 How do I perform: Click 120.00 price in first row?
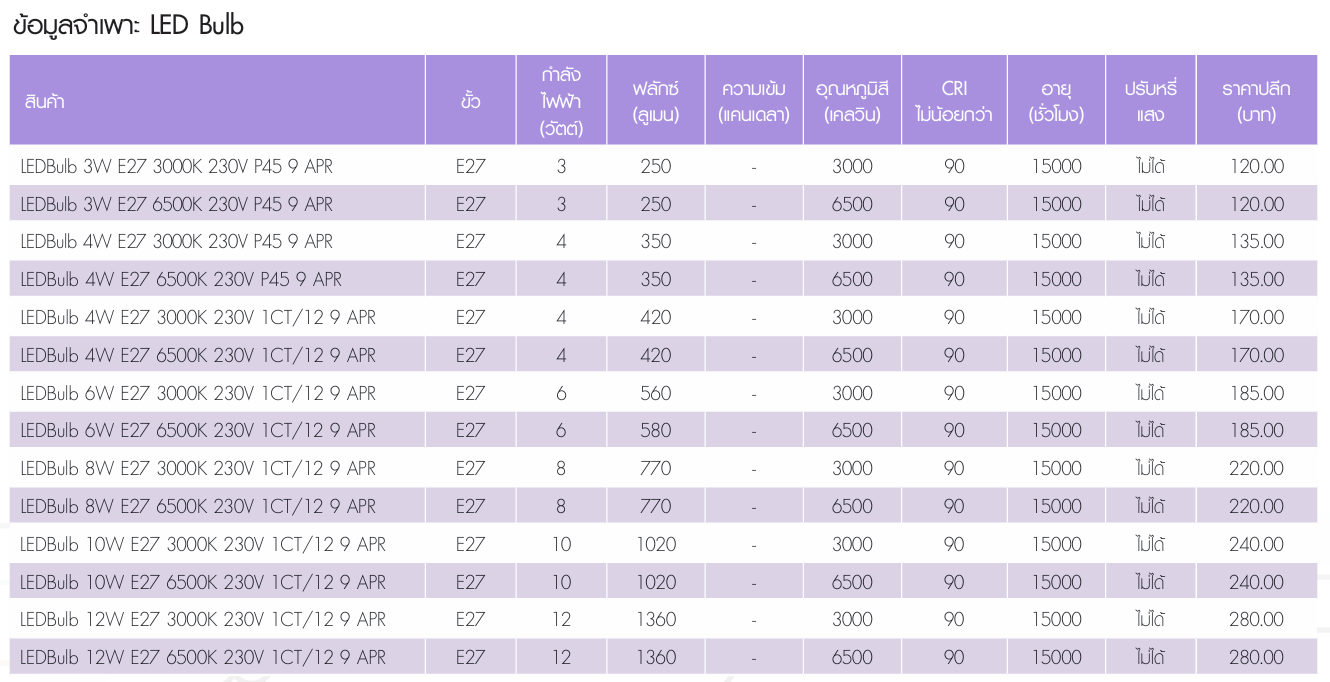(1256, 167)
